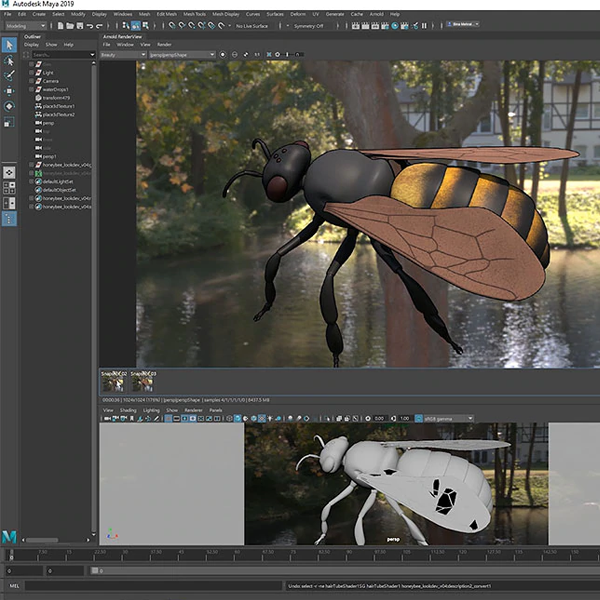Pick the Paint Selection brush tool

click(9, 75)
